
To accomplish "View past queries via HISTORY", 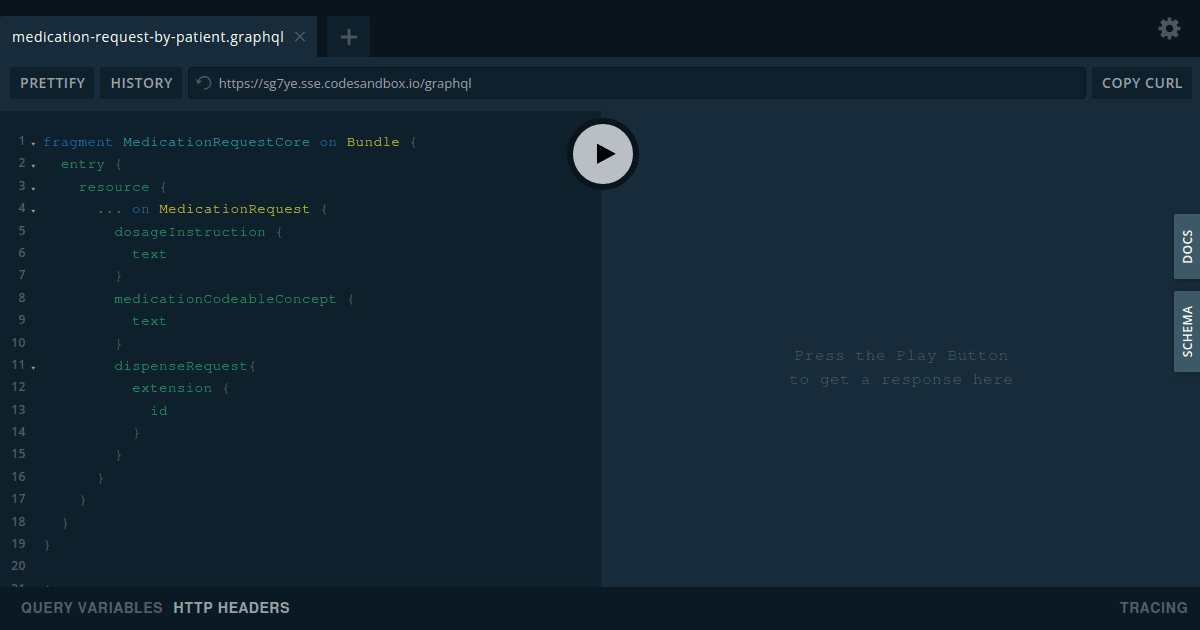I will tap(141, 83).
